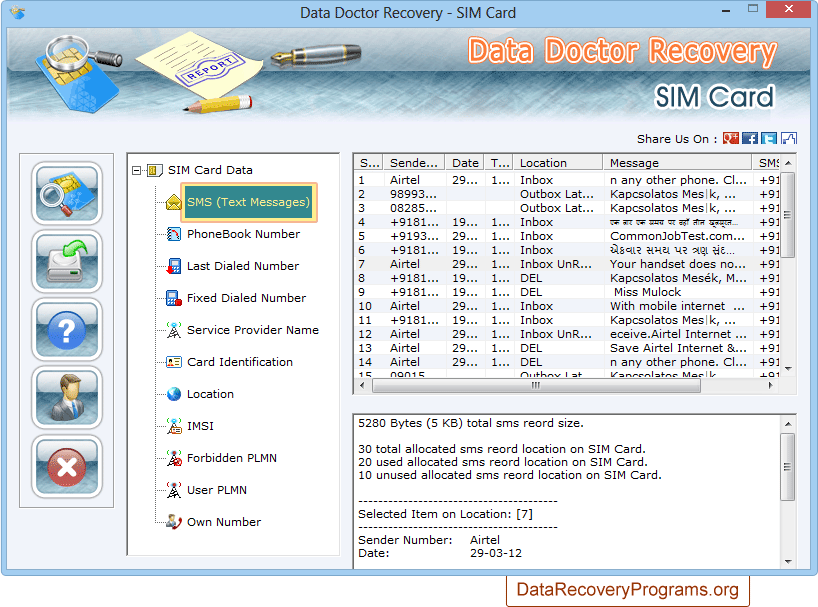Open Forbidden PLMN entry
The image size is (818, 607).
tap(232, 458)
